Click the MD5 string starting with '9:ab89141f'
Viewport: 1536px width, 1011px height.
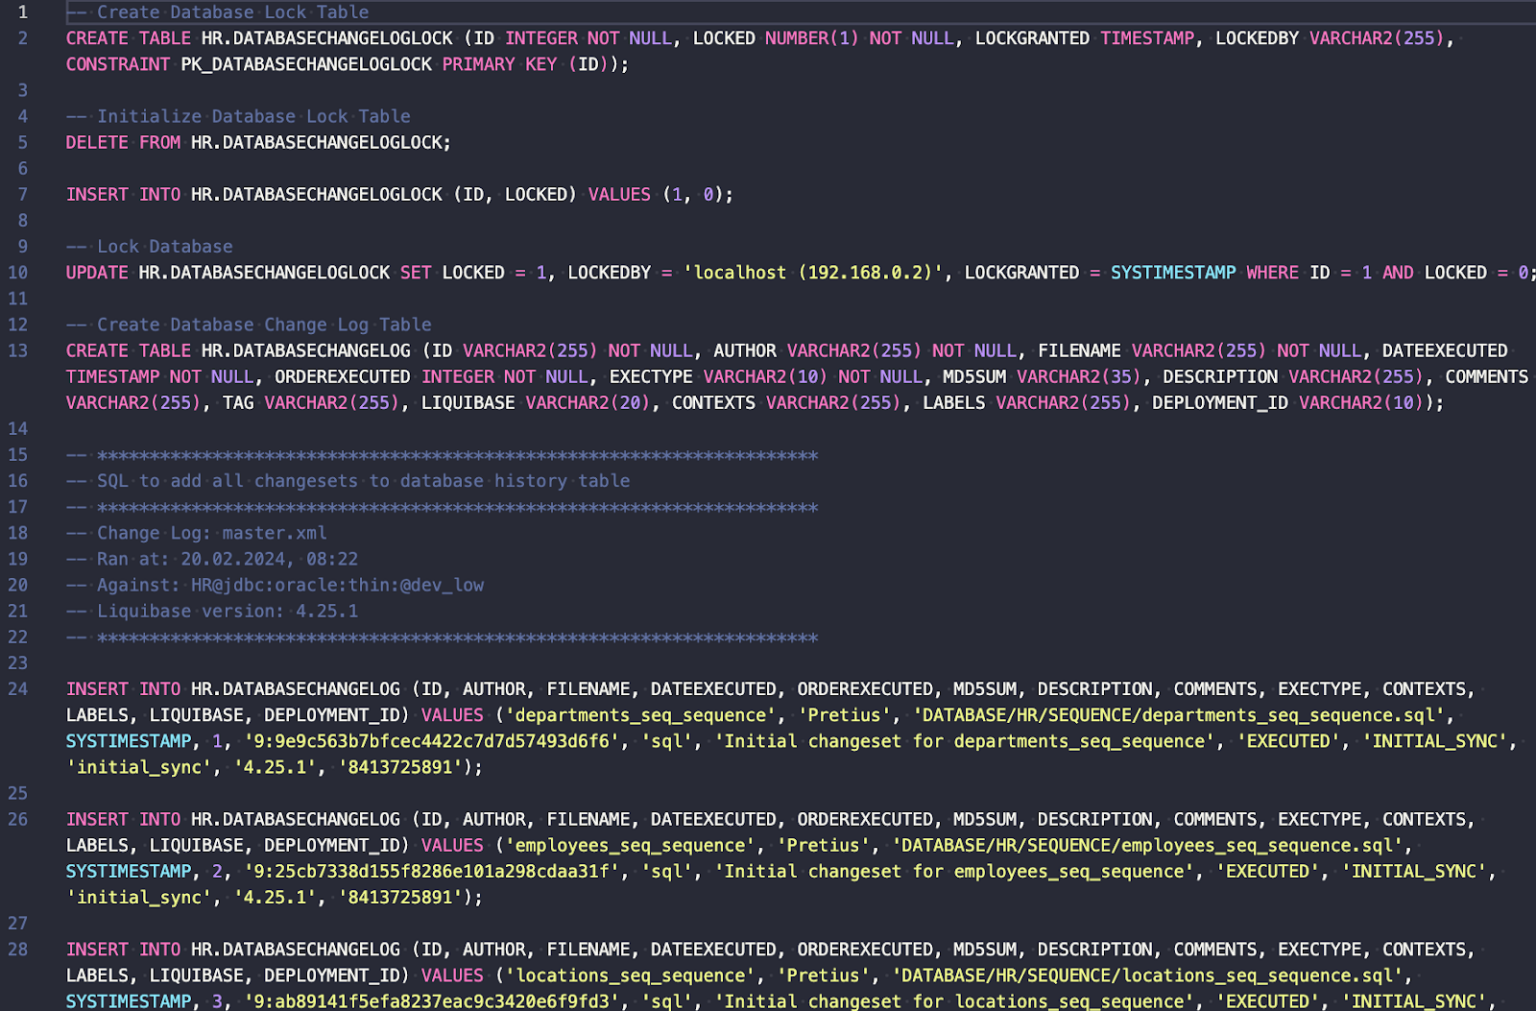pyautogui.click(x=432, y=1001)
